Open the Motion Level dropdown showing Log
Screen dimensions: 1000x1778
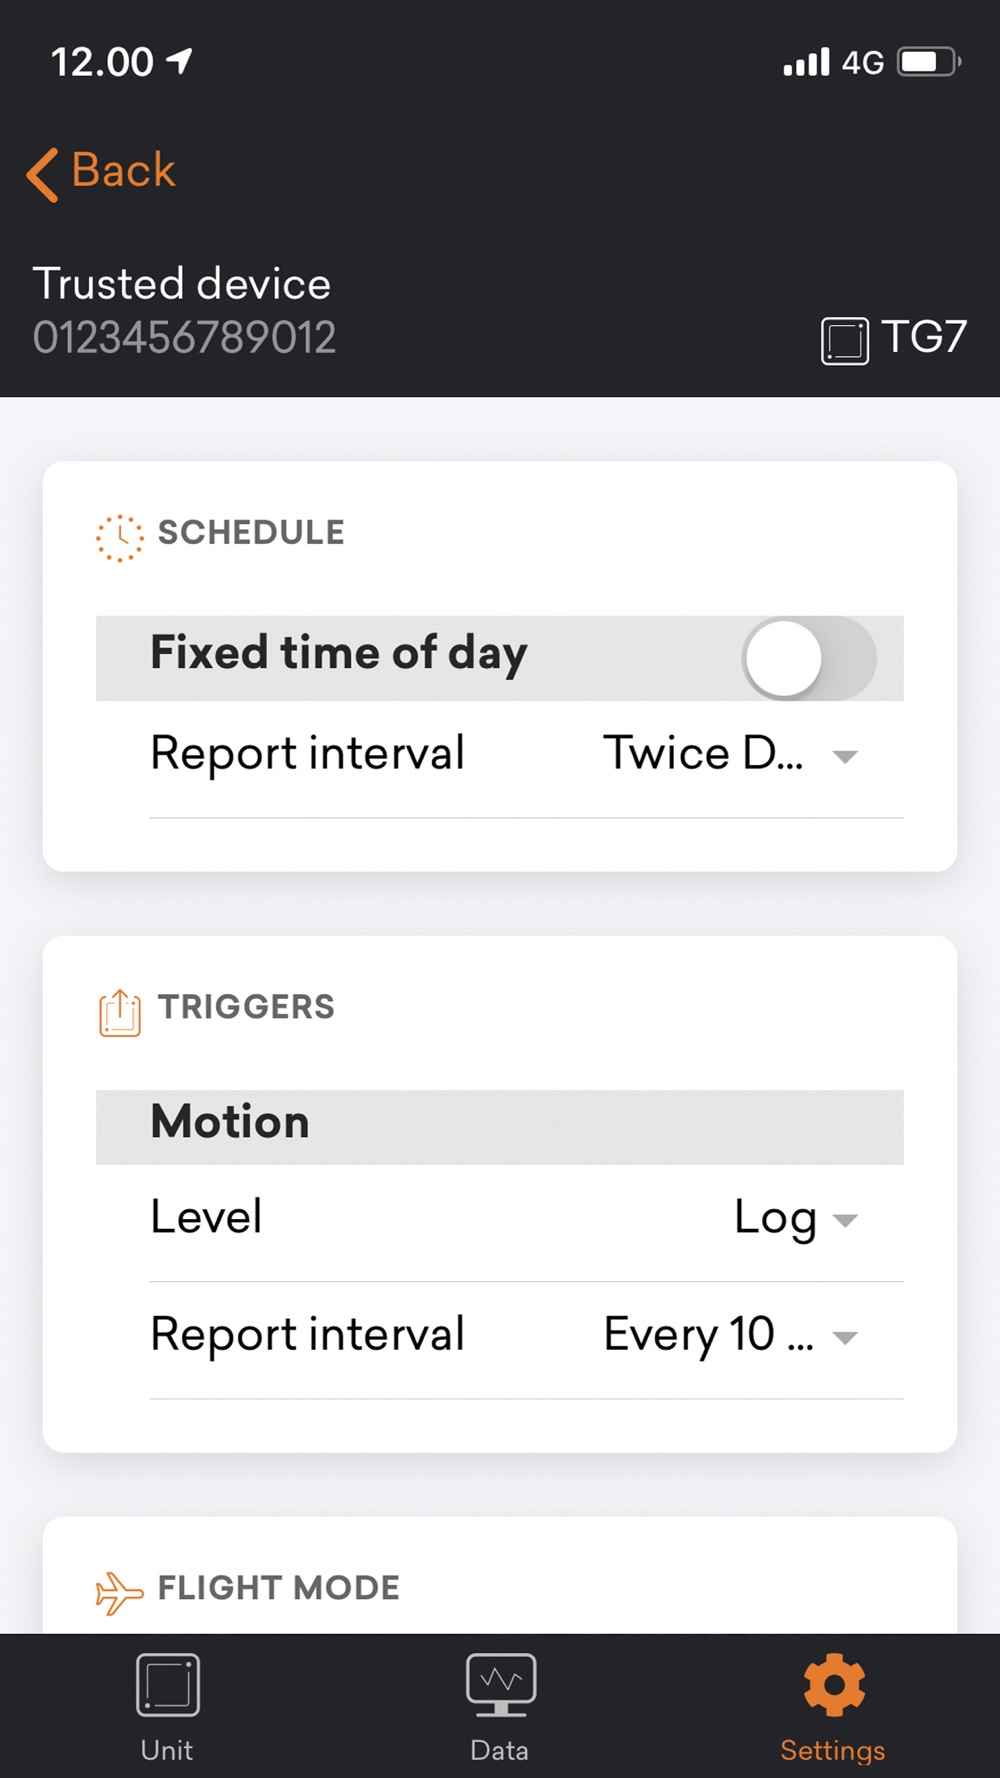coord(796,1219)
